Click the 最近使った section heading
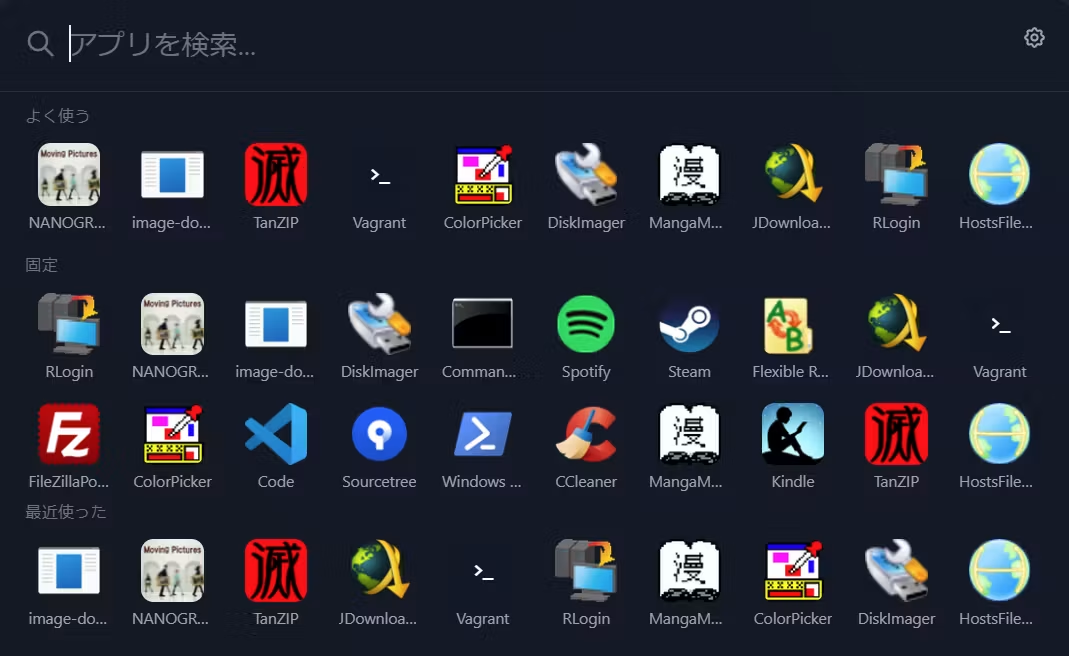Screen dimensions: 1069x656 [x=66, y=511]
